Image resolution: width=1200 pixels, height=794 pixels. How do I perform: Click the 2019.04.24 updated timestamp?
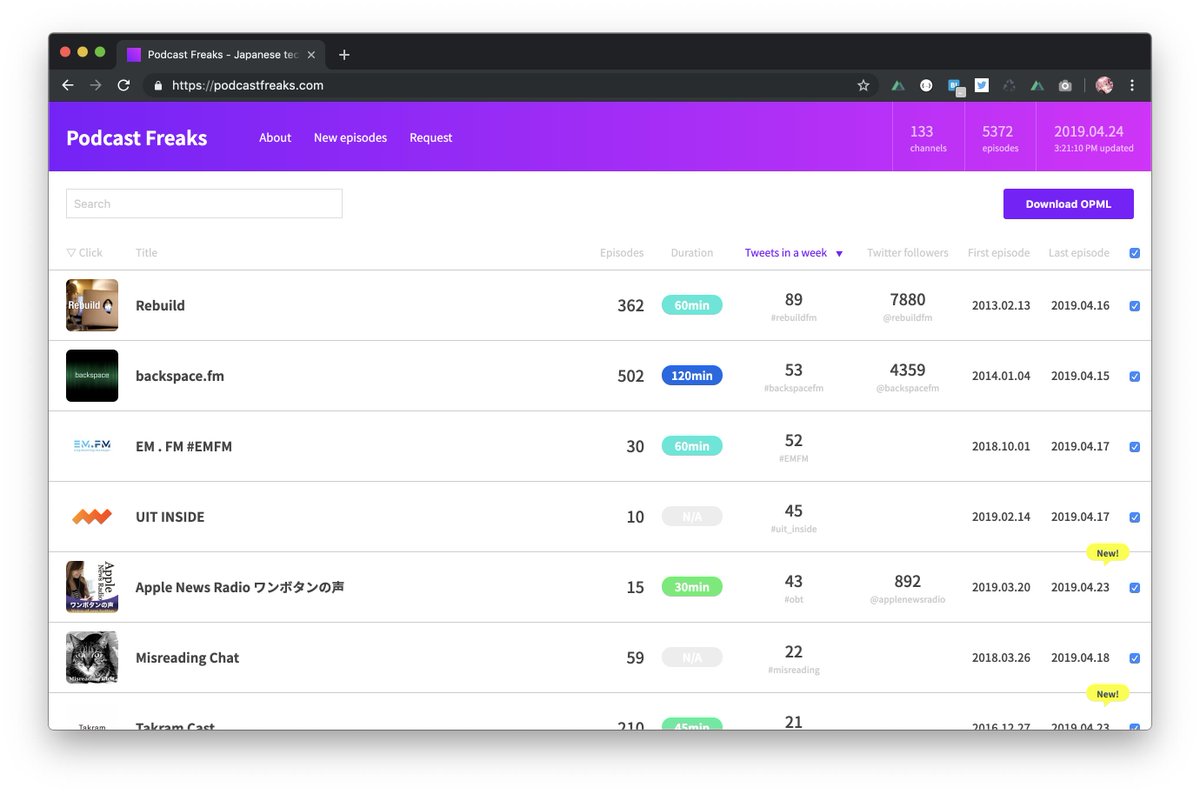(x=1093, y=138)
